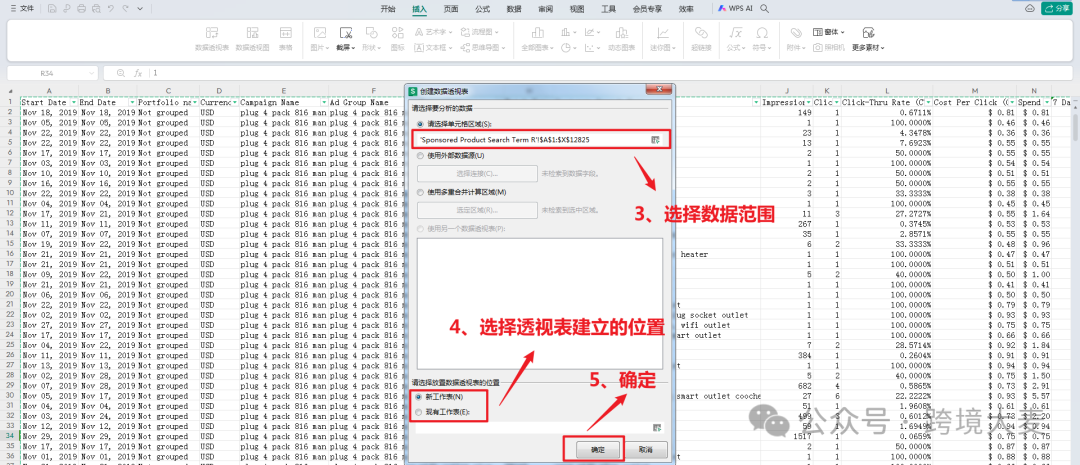
Task: Open the Campaign Name column filter dropdown
Action: tap(323, 102)
